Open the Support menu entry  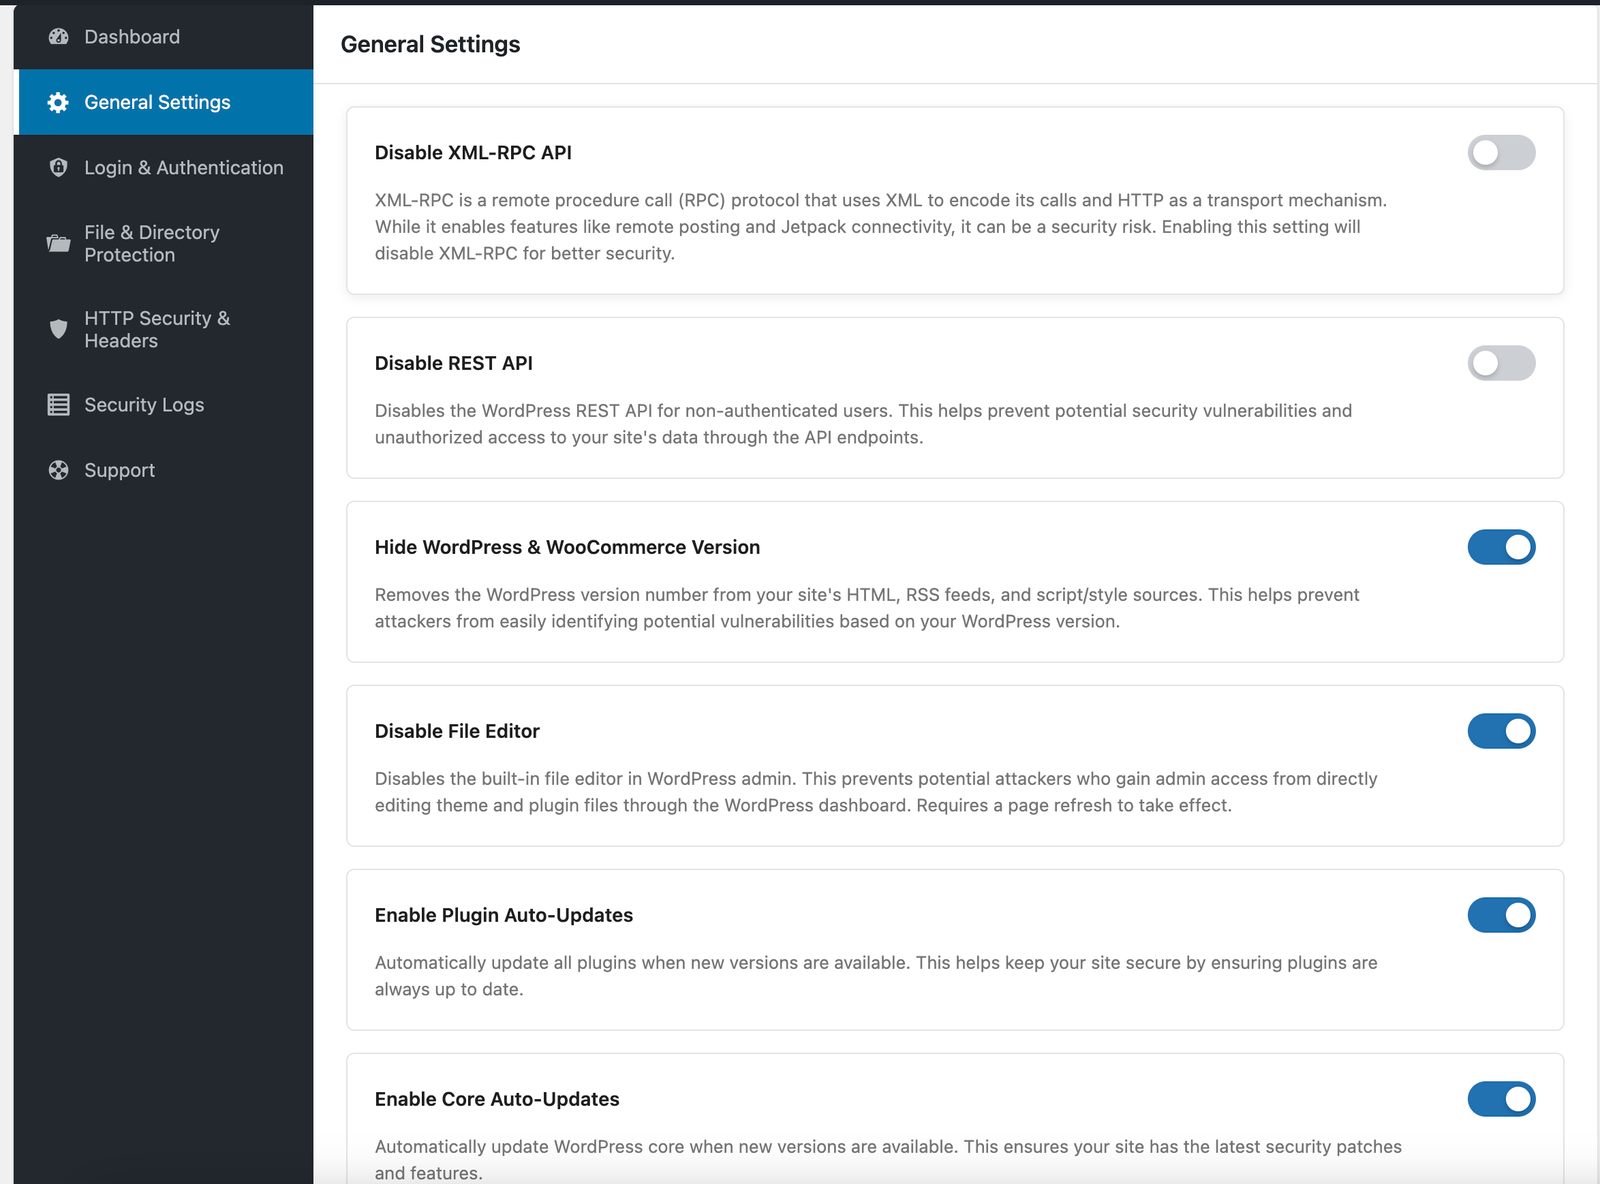coord(165,470)
